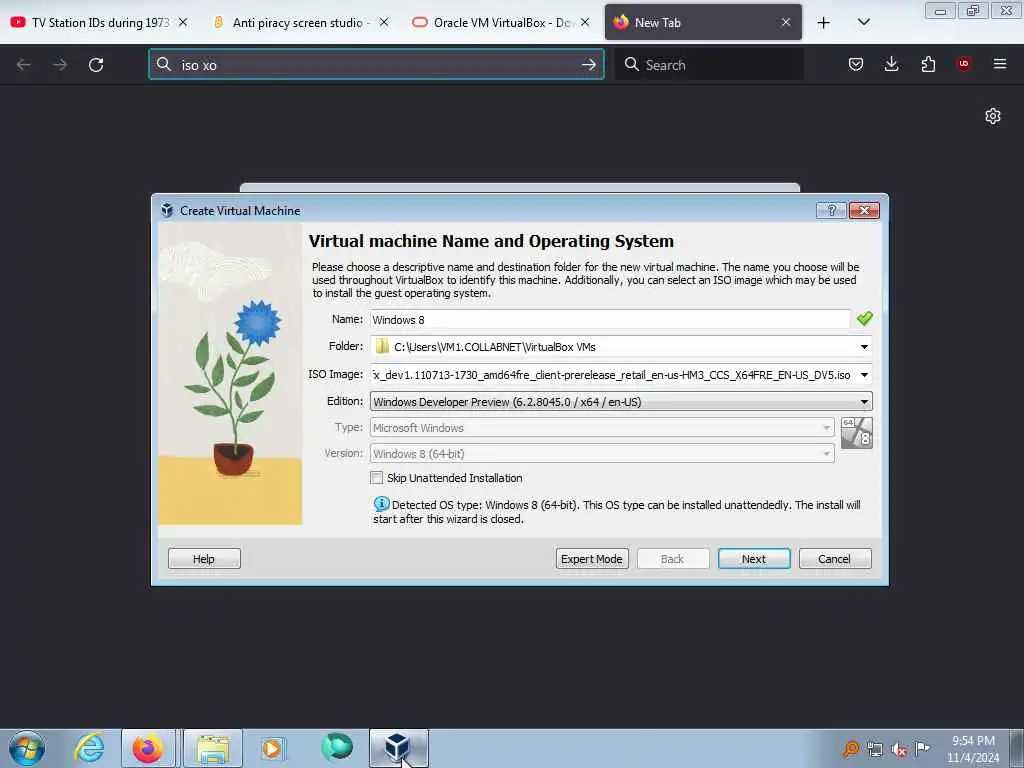Open the Version Windows 8 dropdown
The image size is (1024, 768).
point(601,453)
